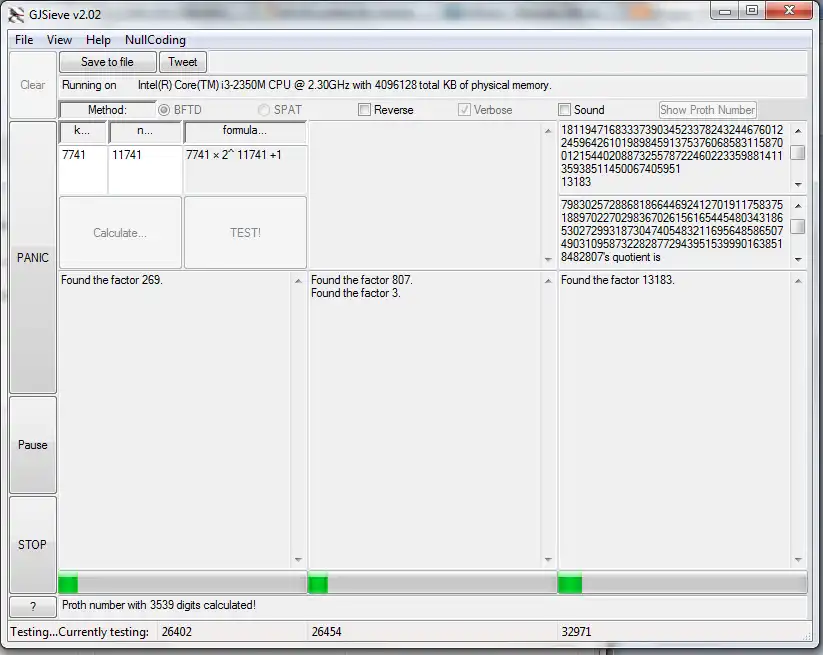823x655 pixels.
Task: Click Show Proth Number button
Action: tap(708, 110)
